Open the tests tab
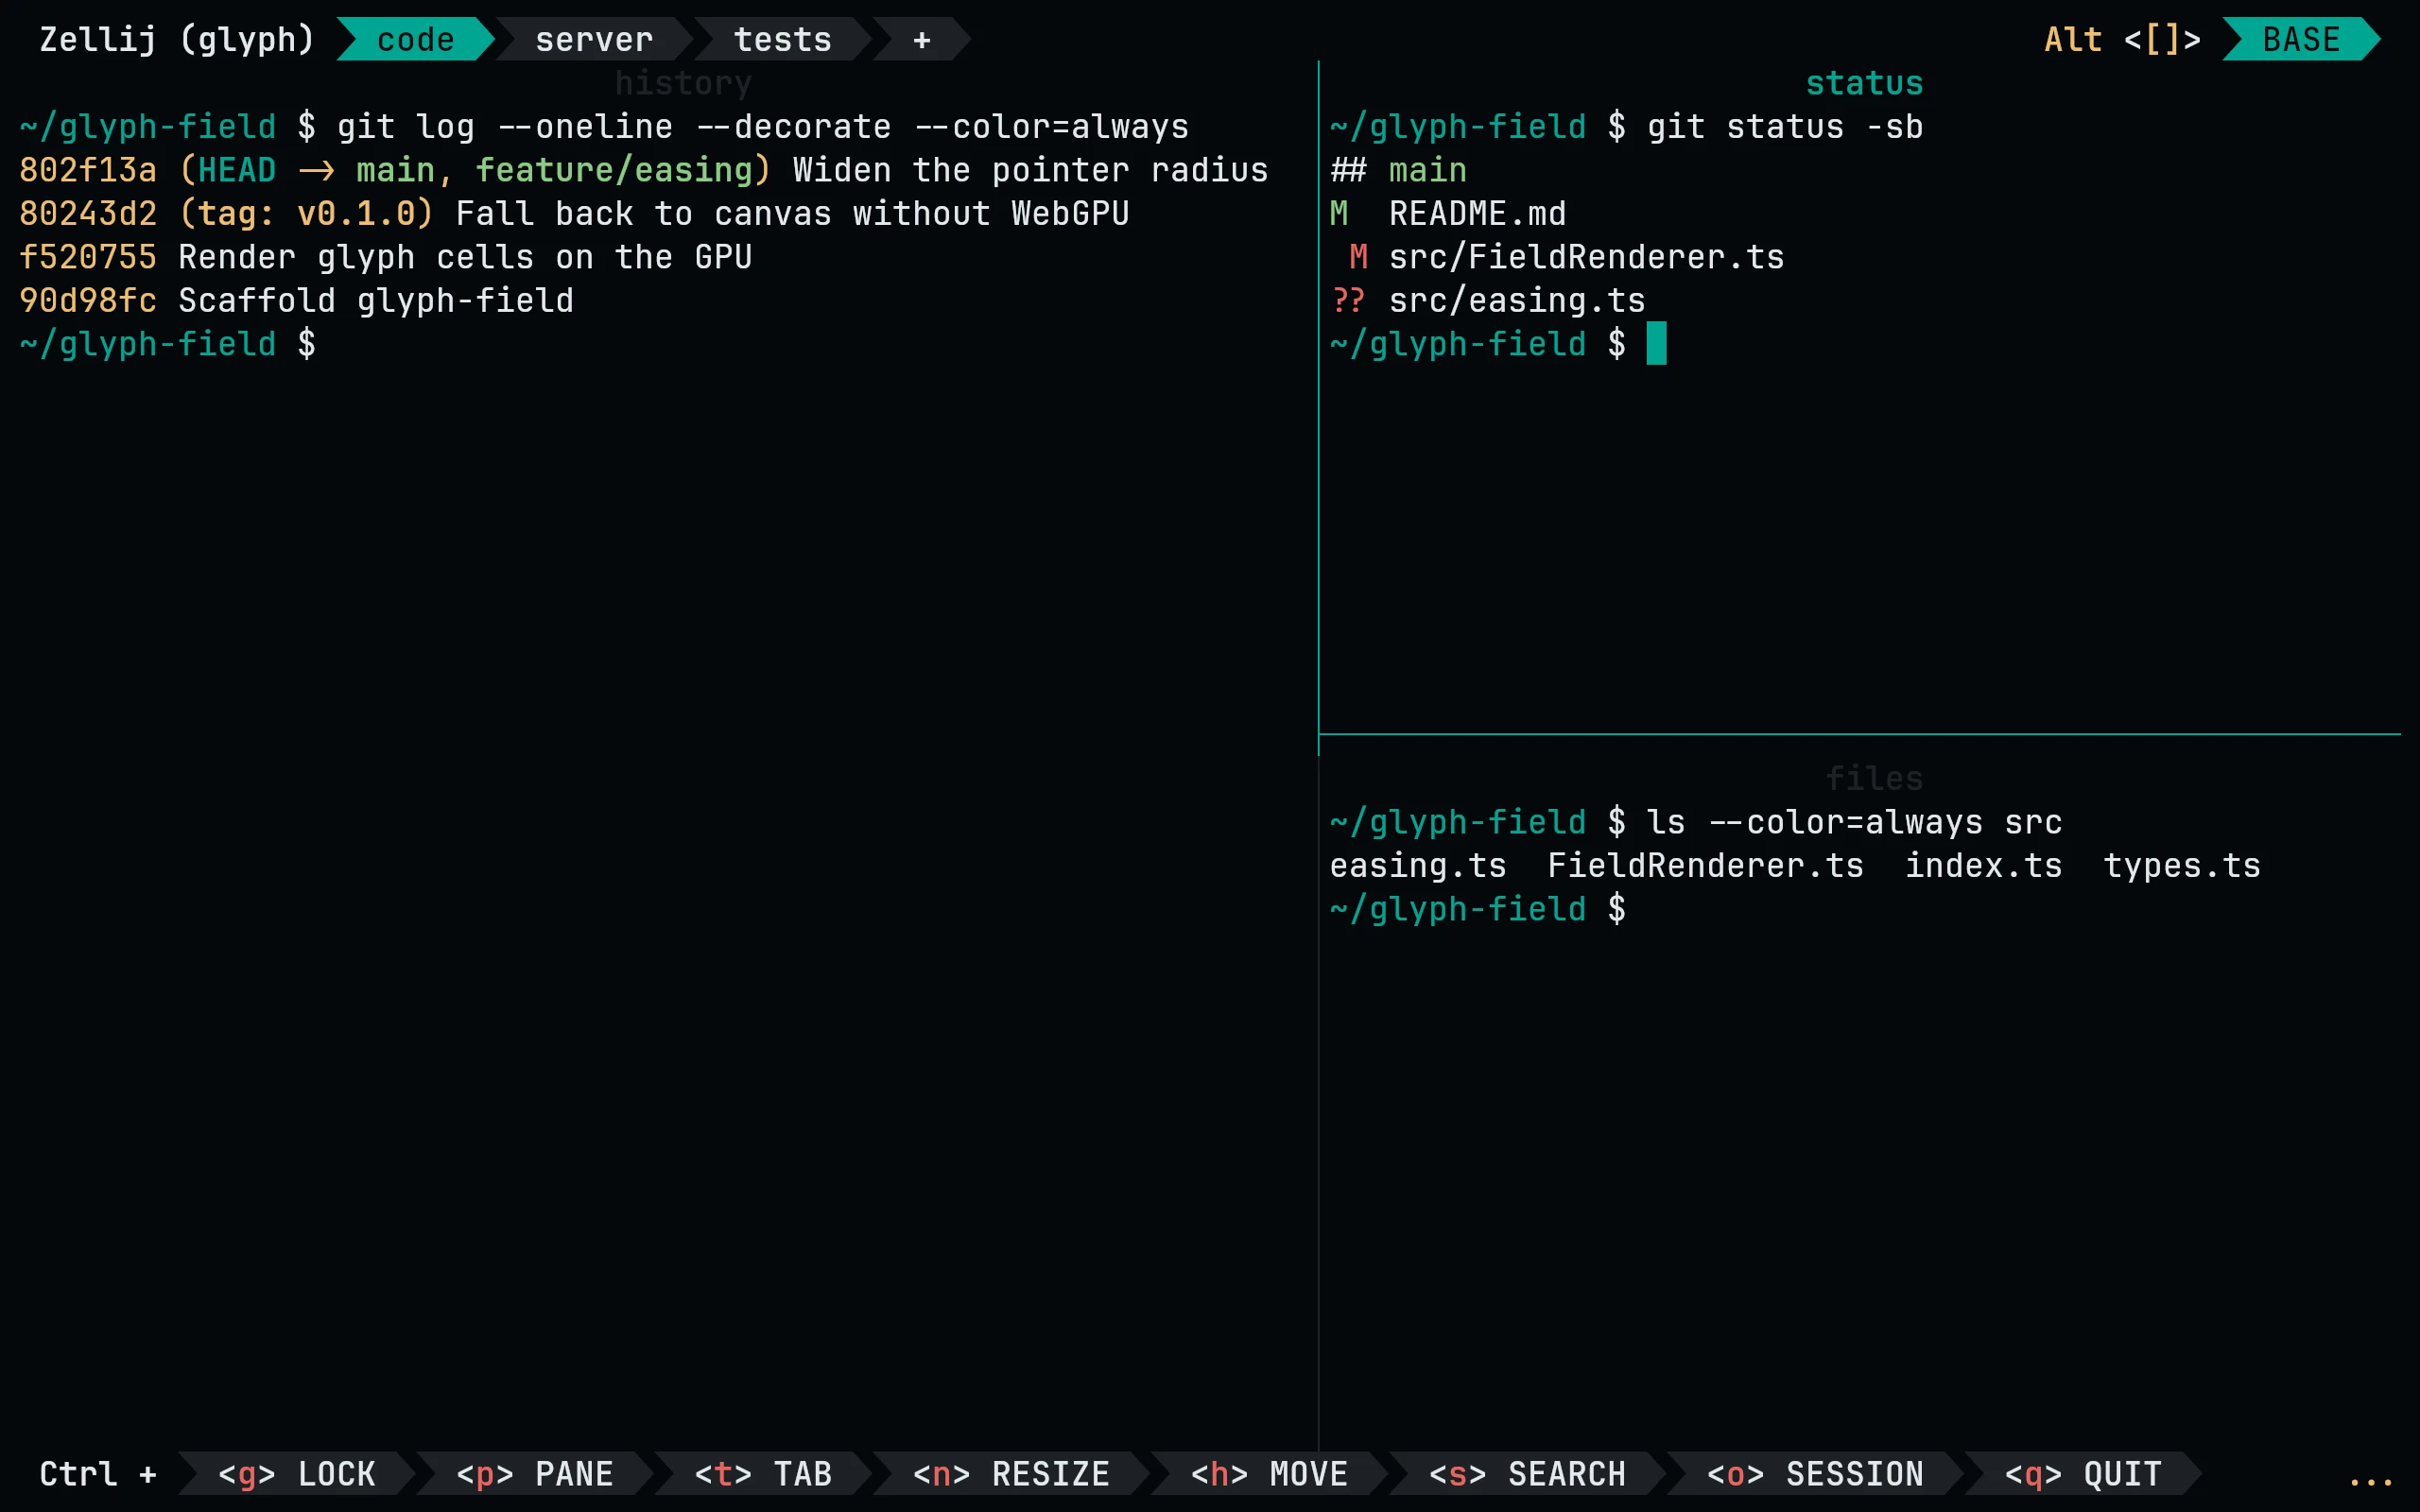2420x1512 pixels. (783, 39)
